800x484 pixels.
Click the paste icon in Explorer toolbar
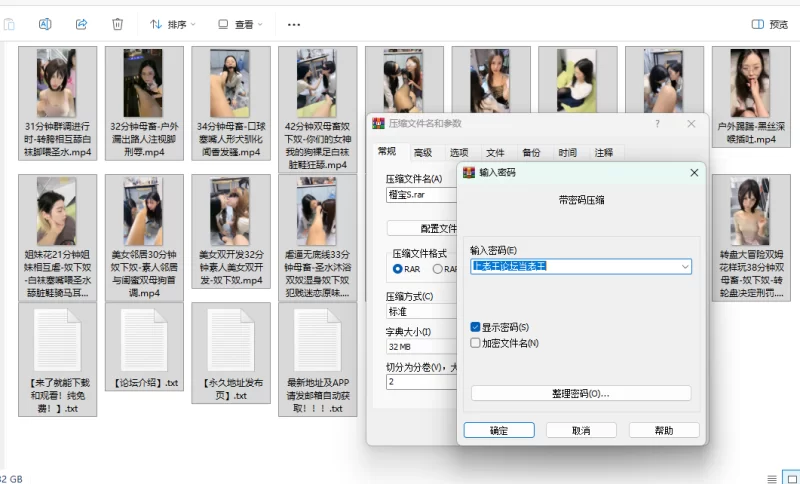point(9,24)
